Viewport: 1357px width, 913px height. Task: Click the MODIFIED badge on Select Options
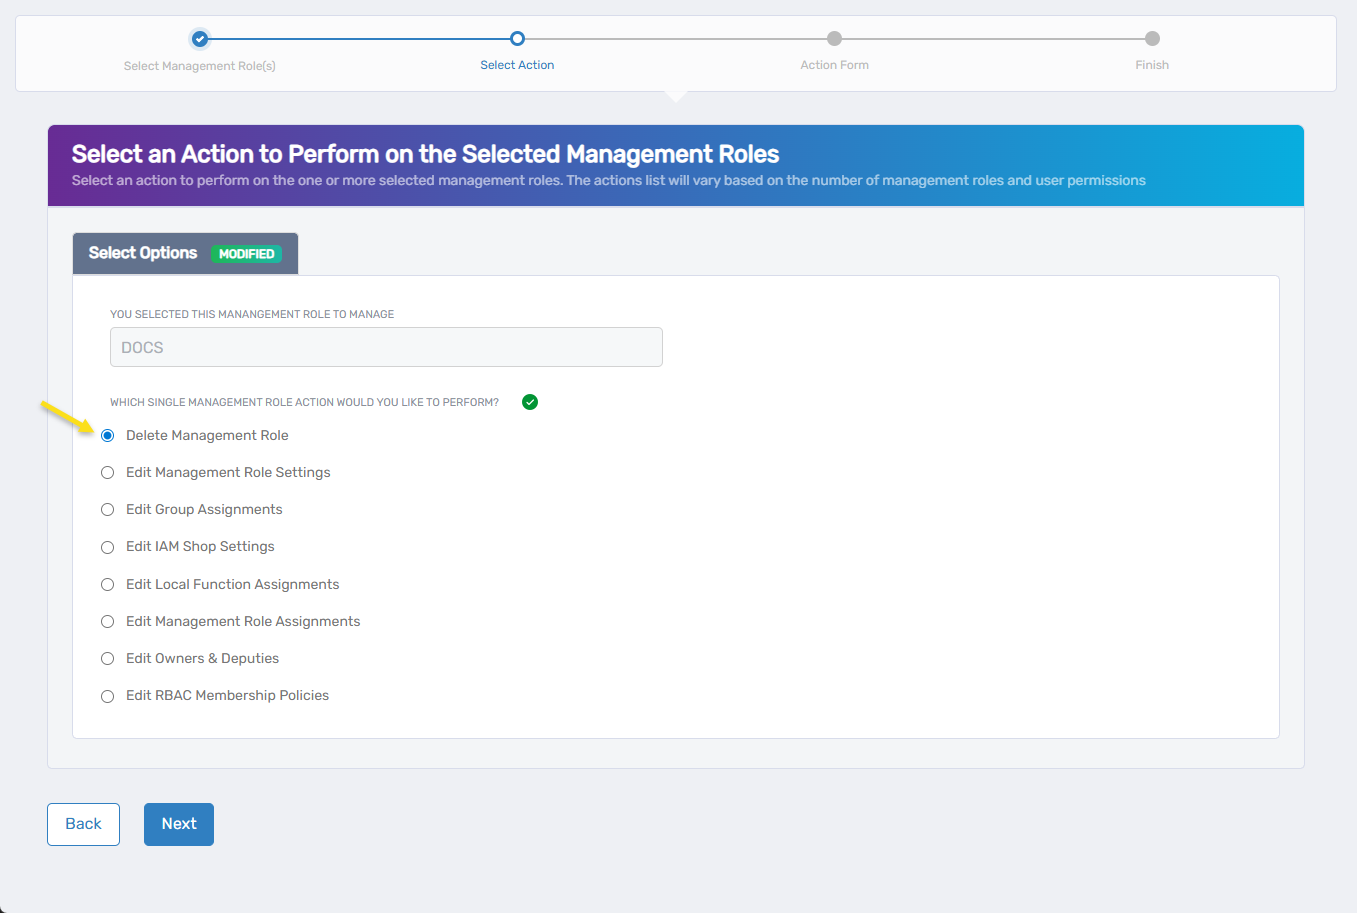[x=247, y=253]
